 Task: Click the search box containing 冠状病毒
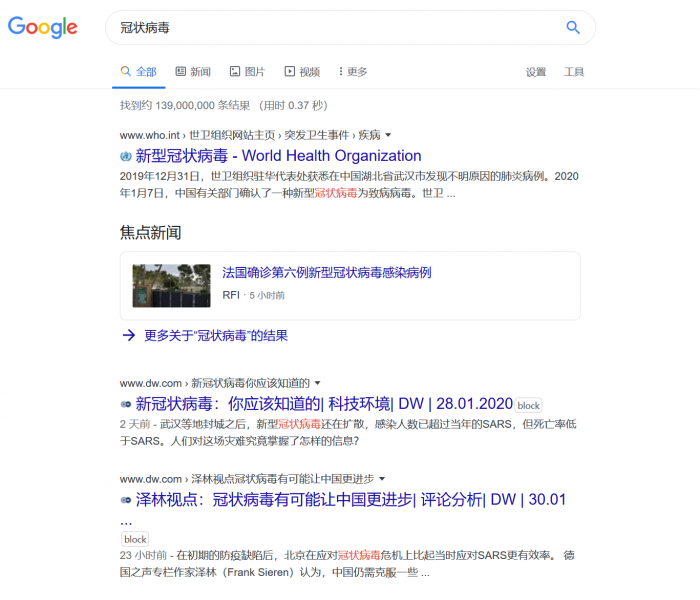350,28
